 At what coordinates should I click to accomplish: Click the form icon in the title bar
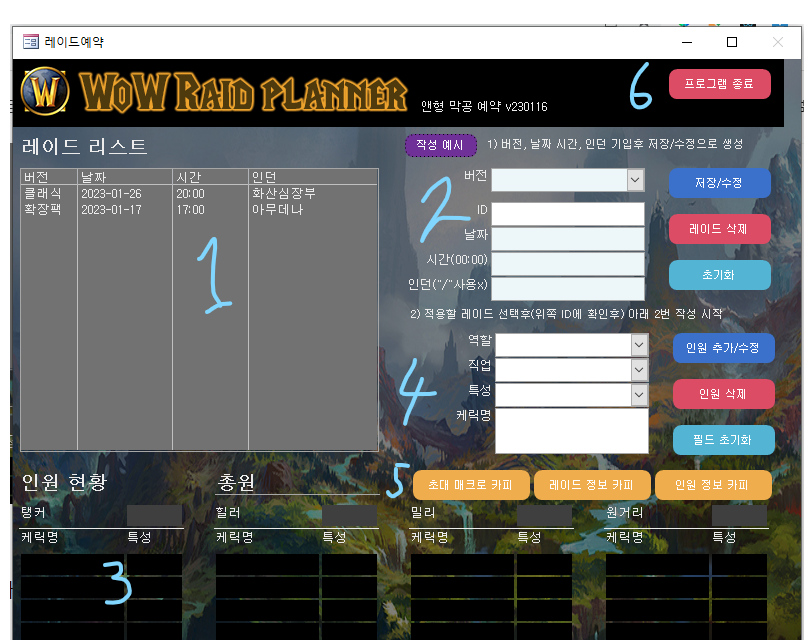pyautogui.click(x=30, y=42)
